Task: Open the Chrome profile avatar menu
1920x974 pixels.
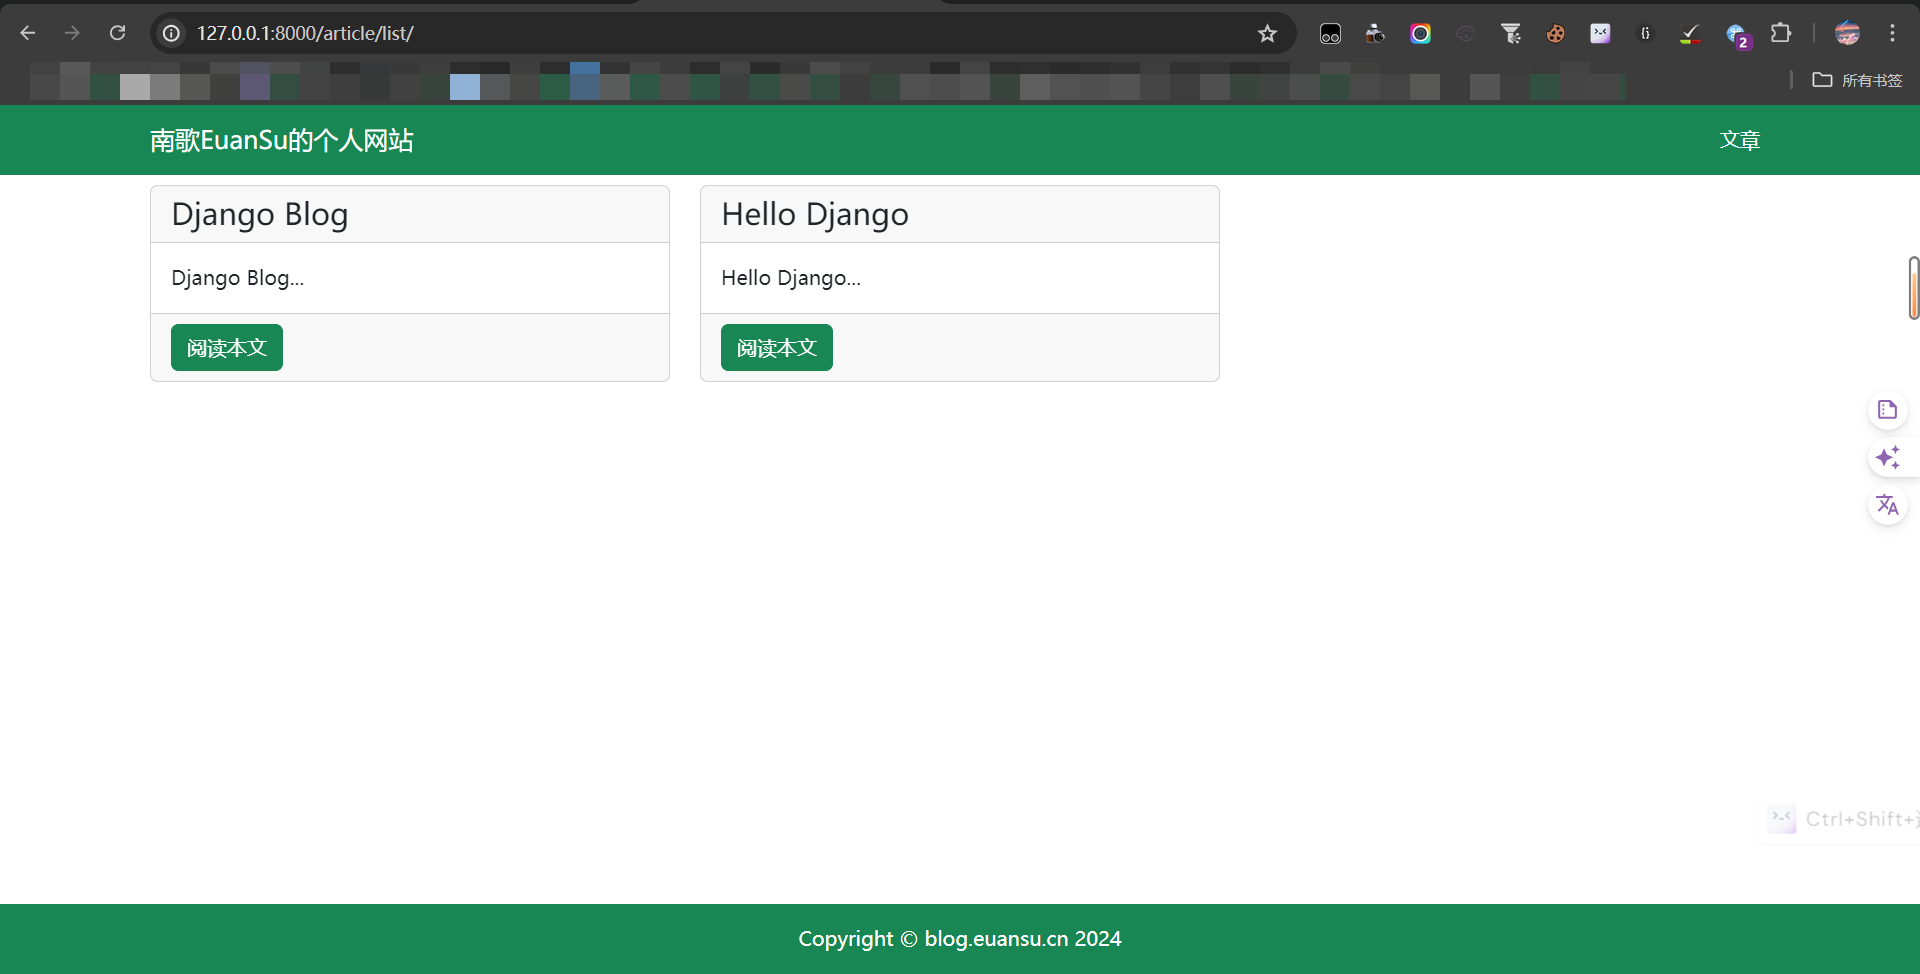Action: point(1847,33)
